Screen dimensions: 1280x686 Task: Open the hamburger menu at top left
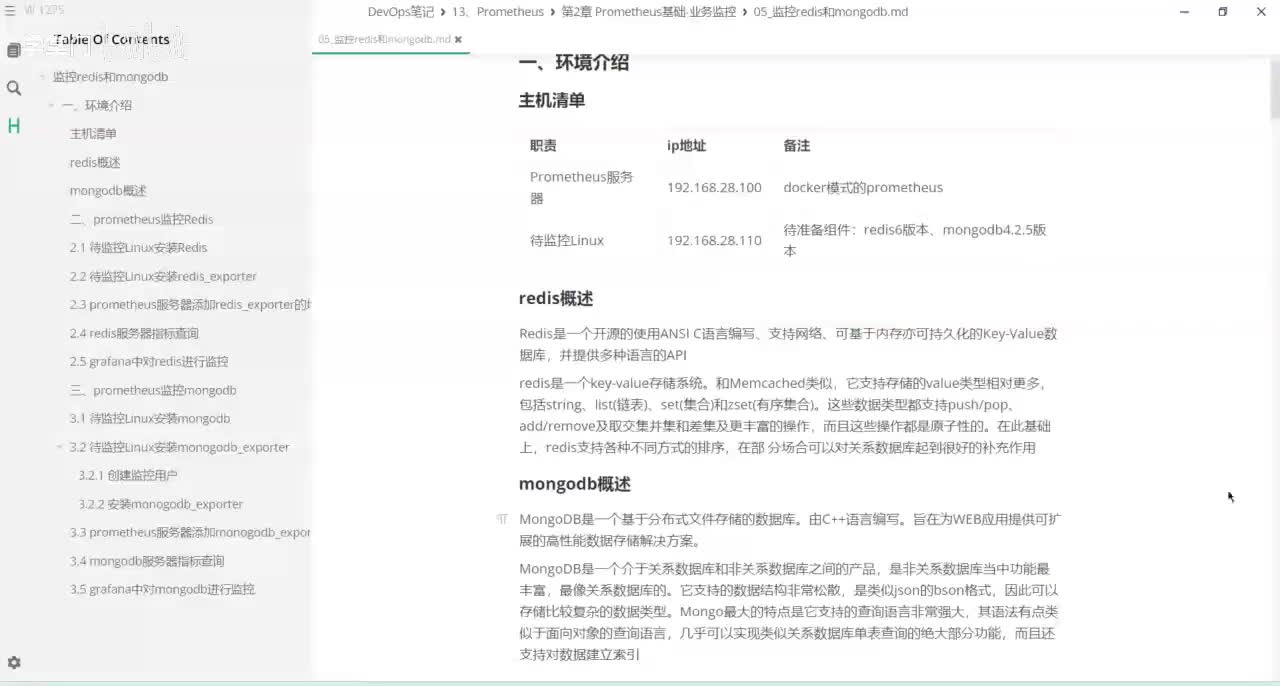[11, 11]
